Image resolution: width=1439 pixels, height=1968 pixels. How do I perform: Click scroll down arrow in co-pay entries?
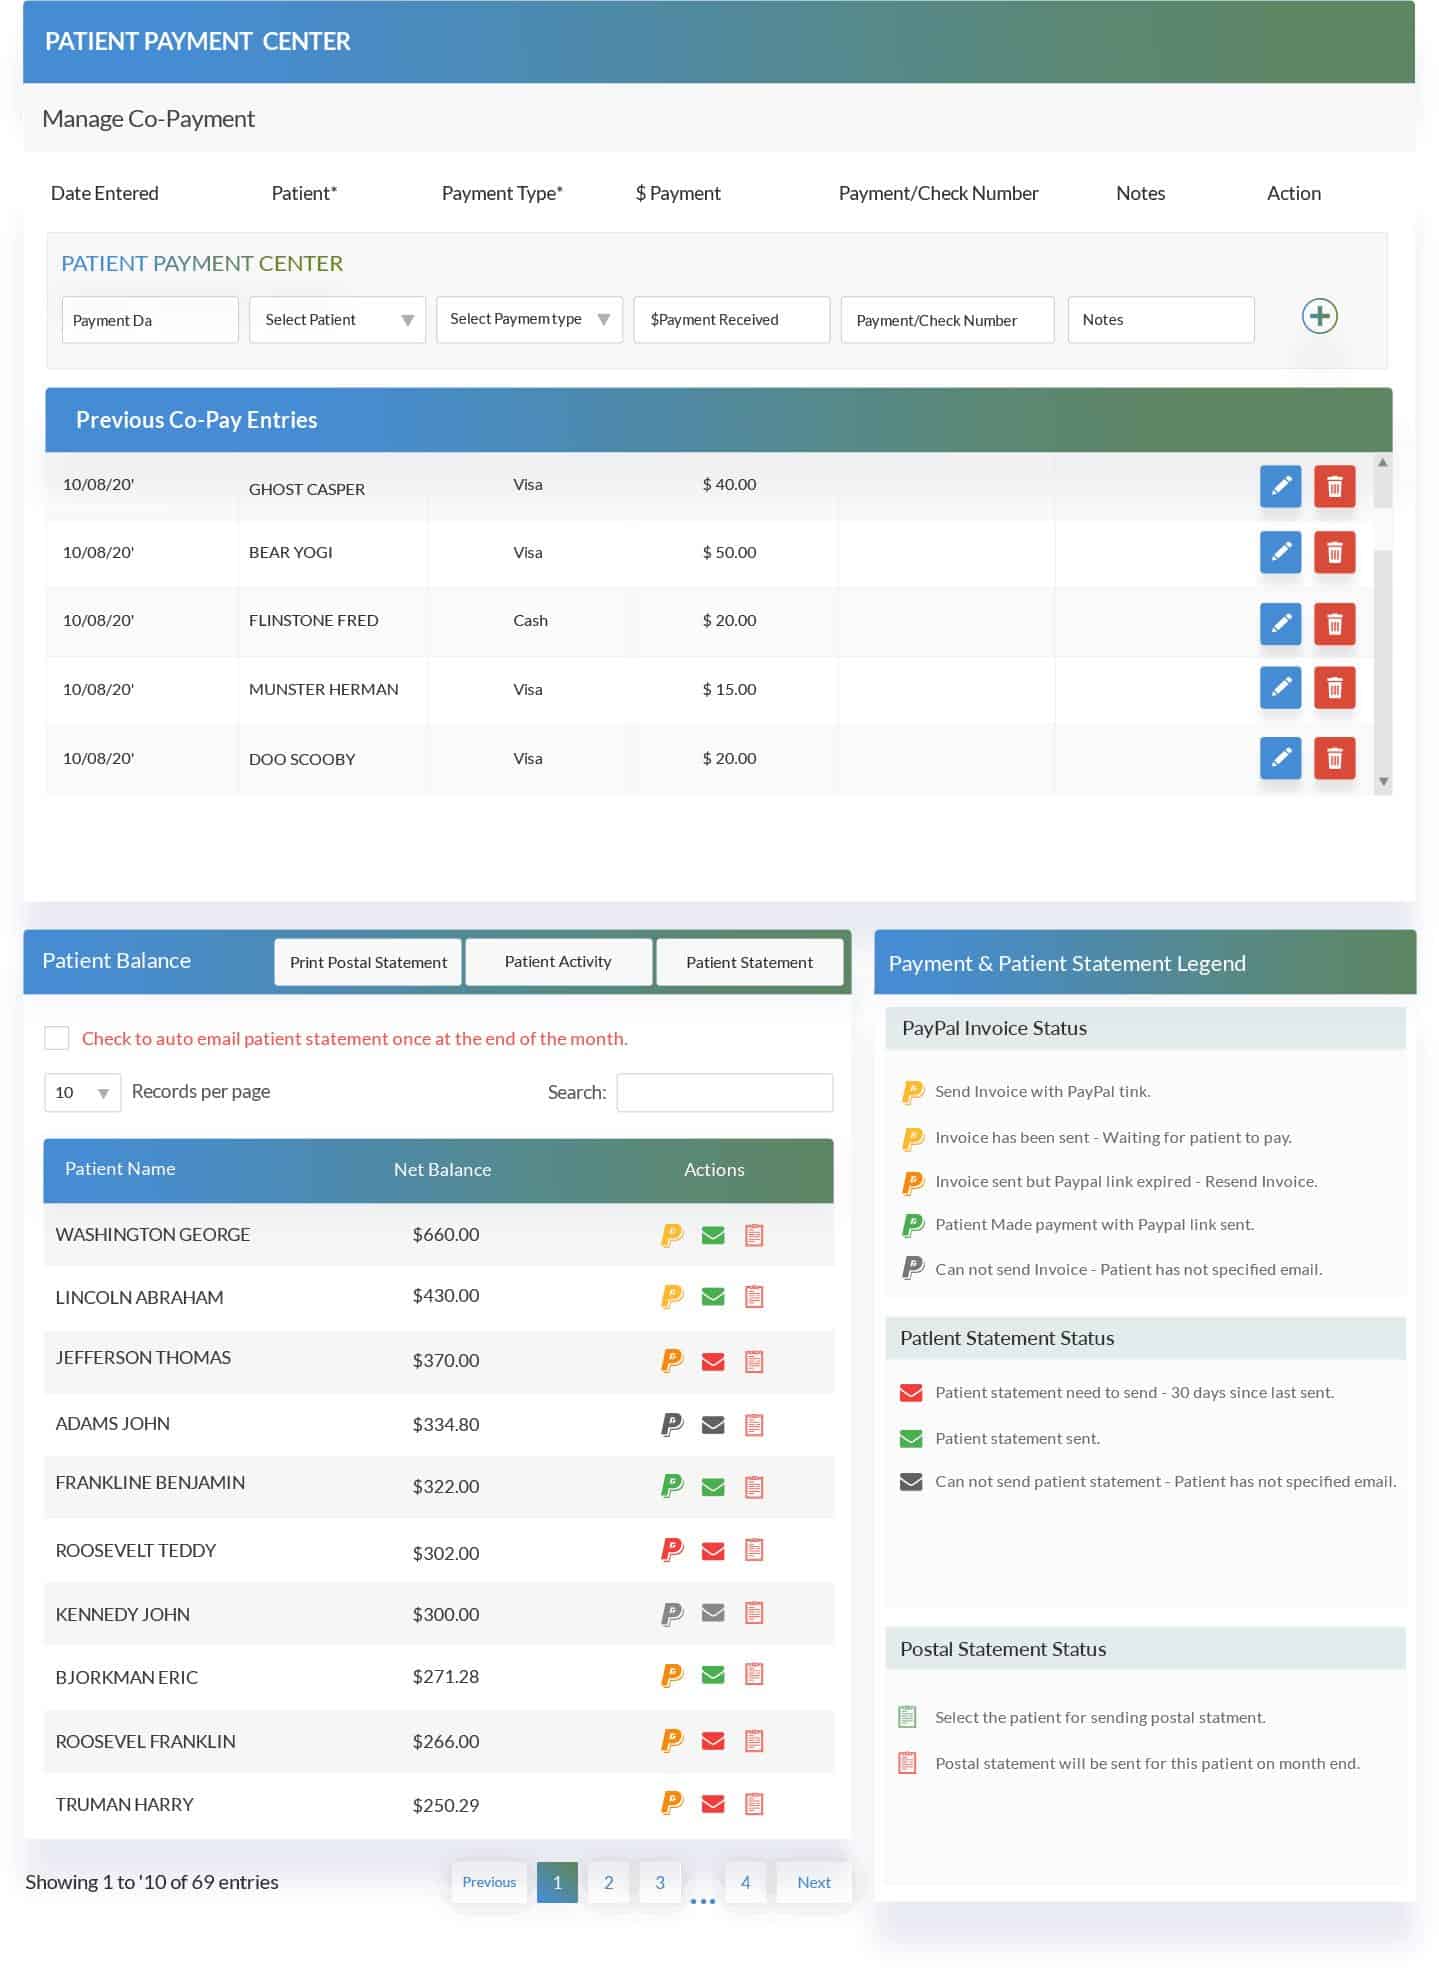coord(1383,782)
